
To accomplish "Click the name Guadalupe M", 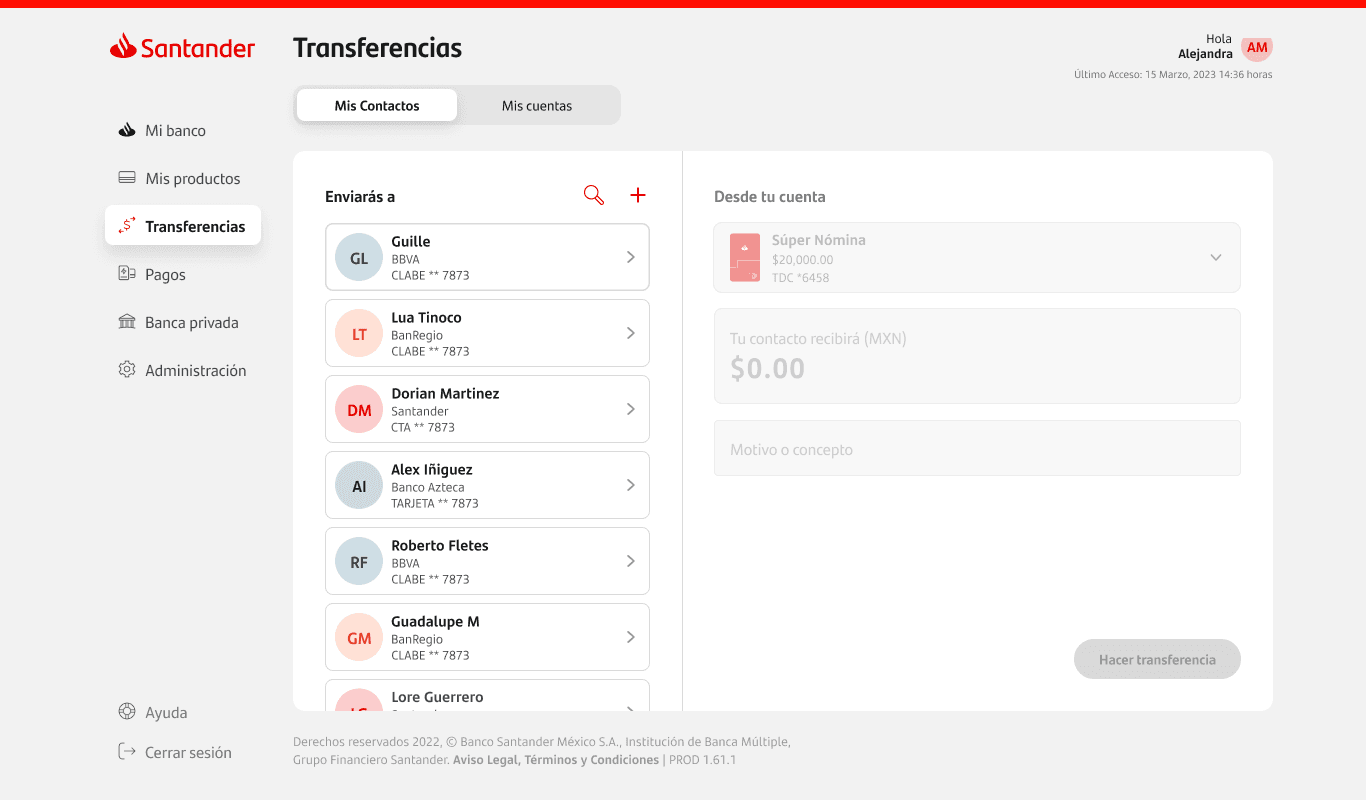I will tap(435, 621).
